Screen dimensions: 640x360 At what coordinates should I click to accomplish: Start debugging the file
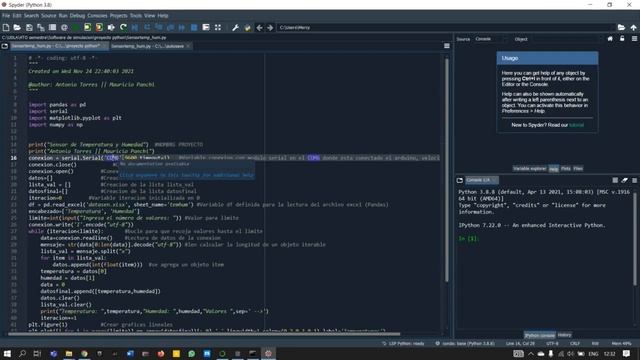(x=135, y=27)
